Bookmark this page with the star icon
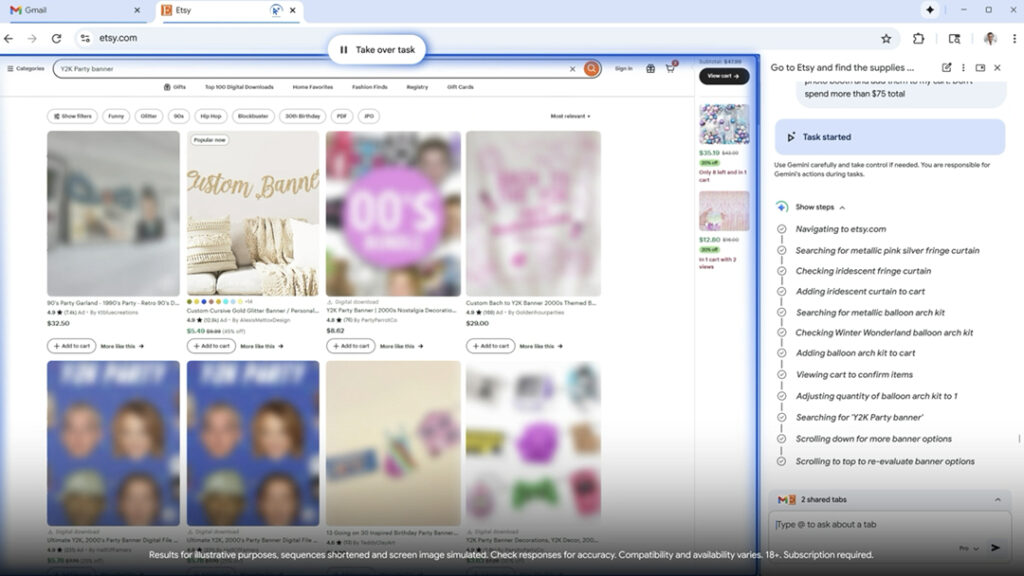1024x576 pixels. 886,39
